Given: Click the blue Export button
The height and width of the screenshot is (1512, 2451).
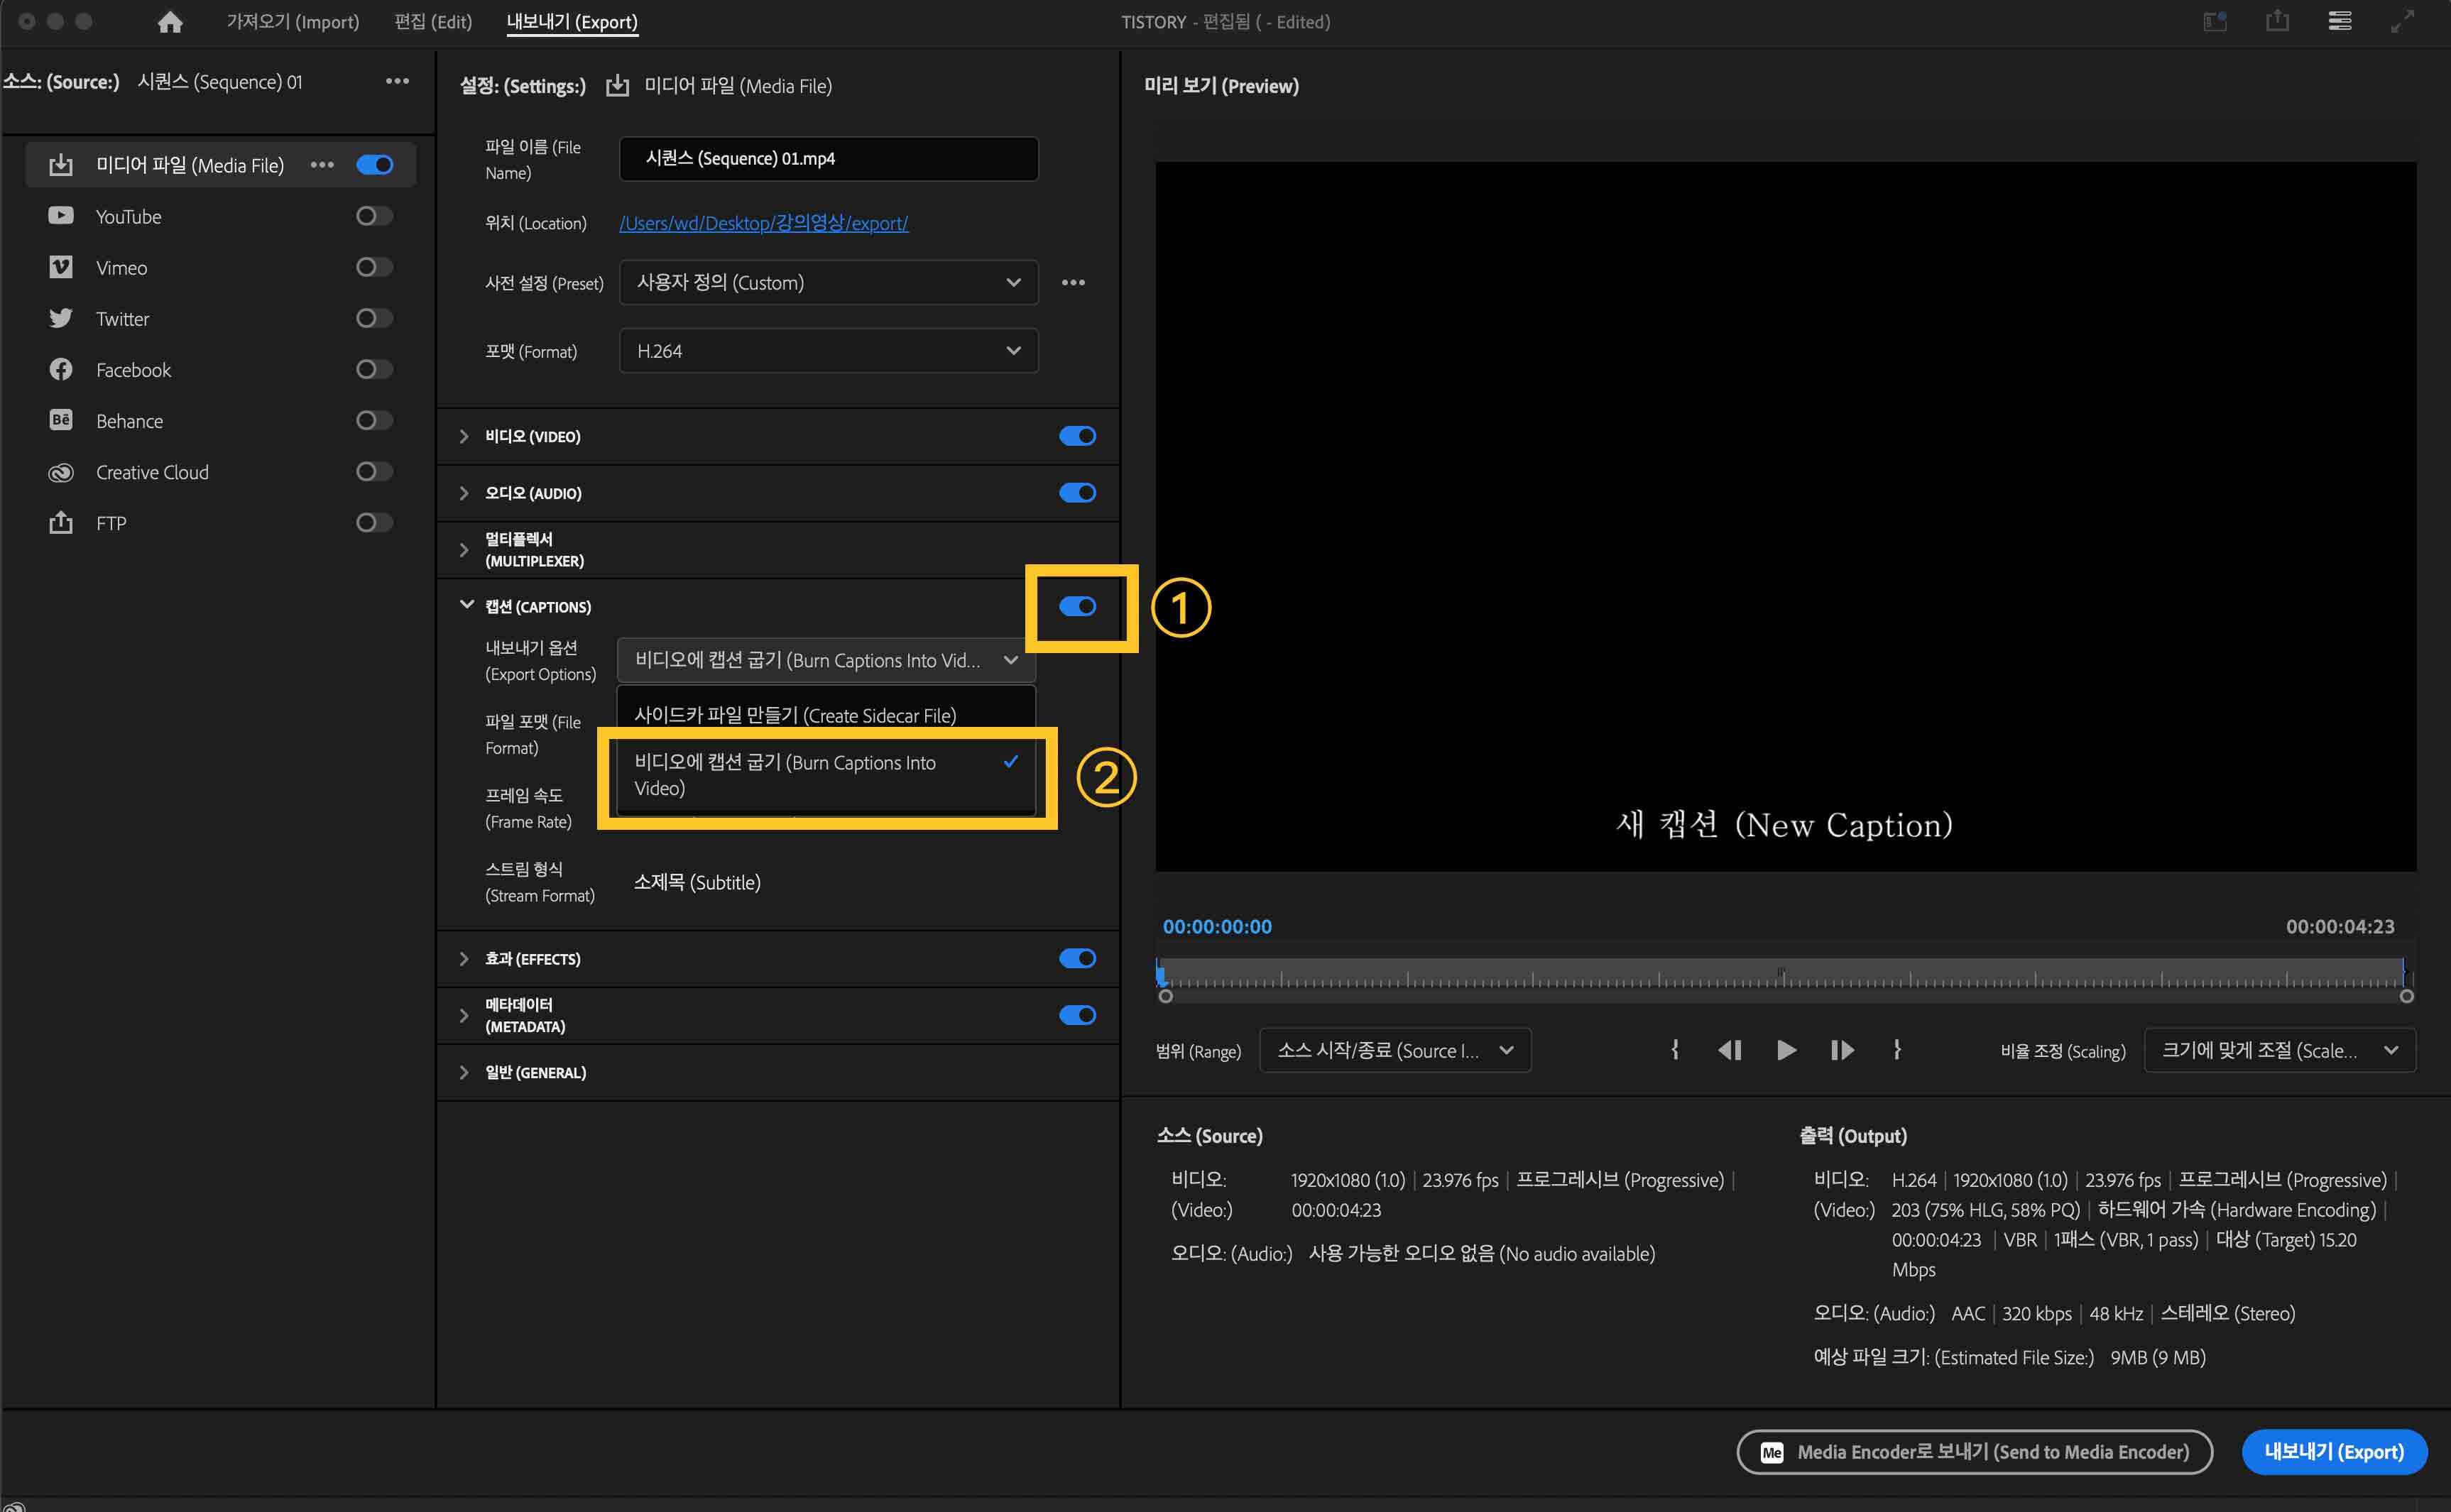Looking at the screenshot, I should tap(2333, 1452).
